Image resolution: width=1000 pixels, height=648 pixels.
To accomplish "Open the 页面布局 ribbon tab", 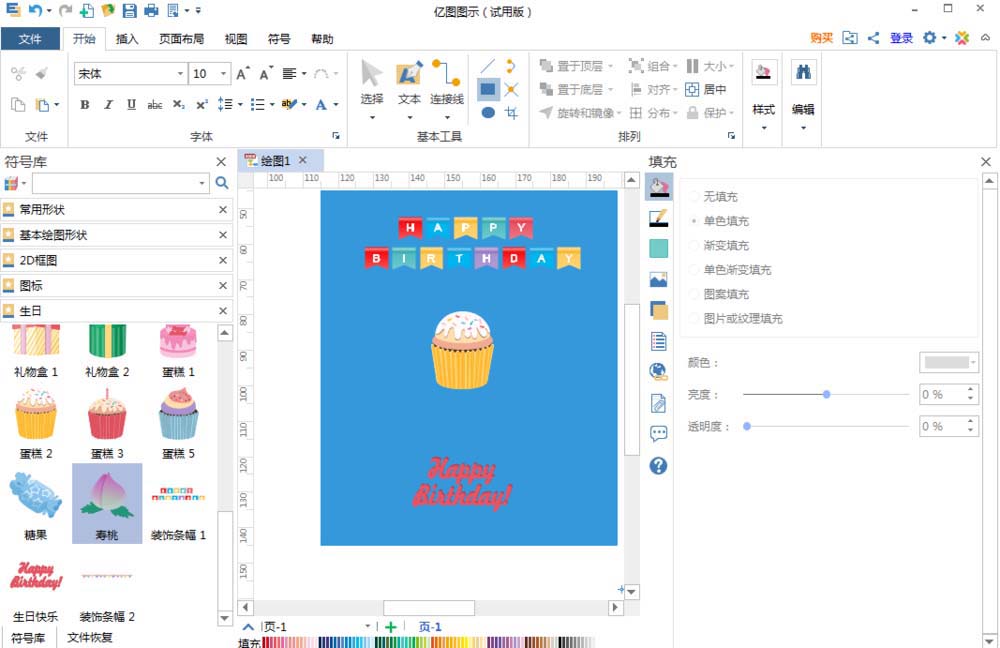I will 178,39.
